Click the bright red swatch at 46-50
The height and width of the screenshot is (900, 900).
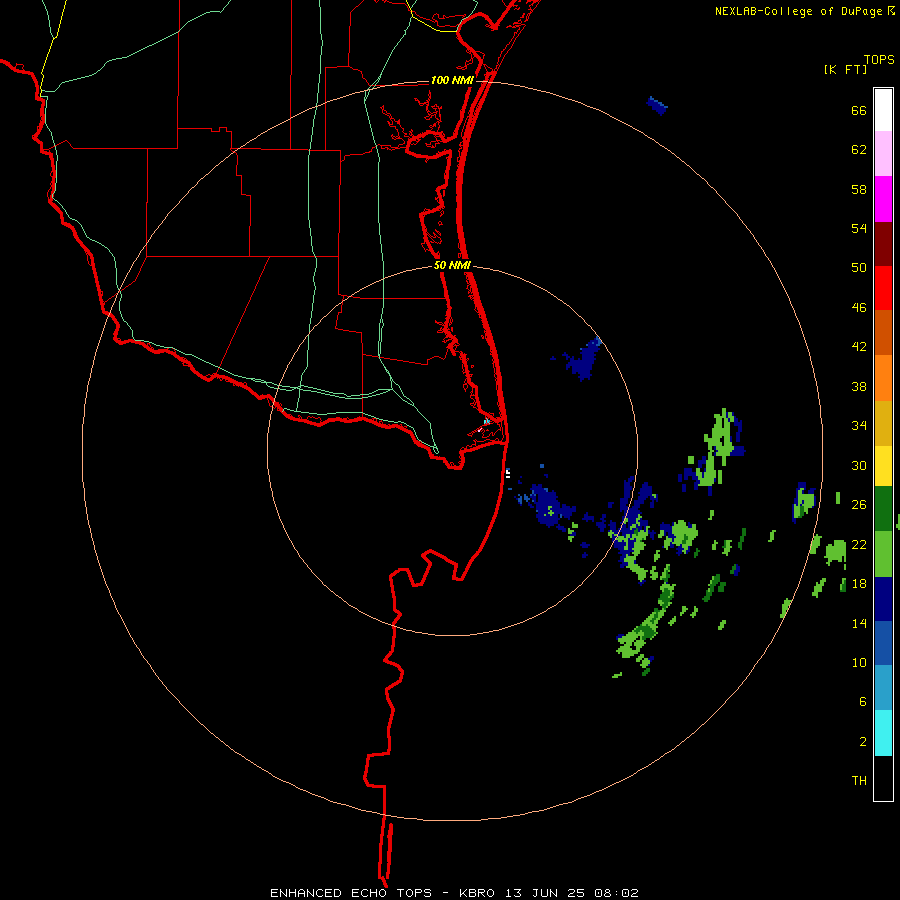[883, 288]
